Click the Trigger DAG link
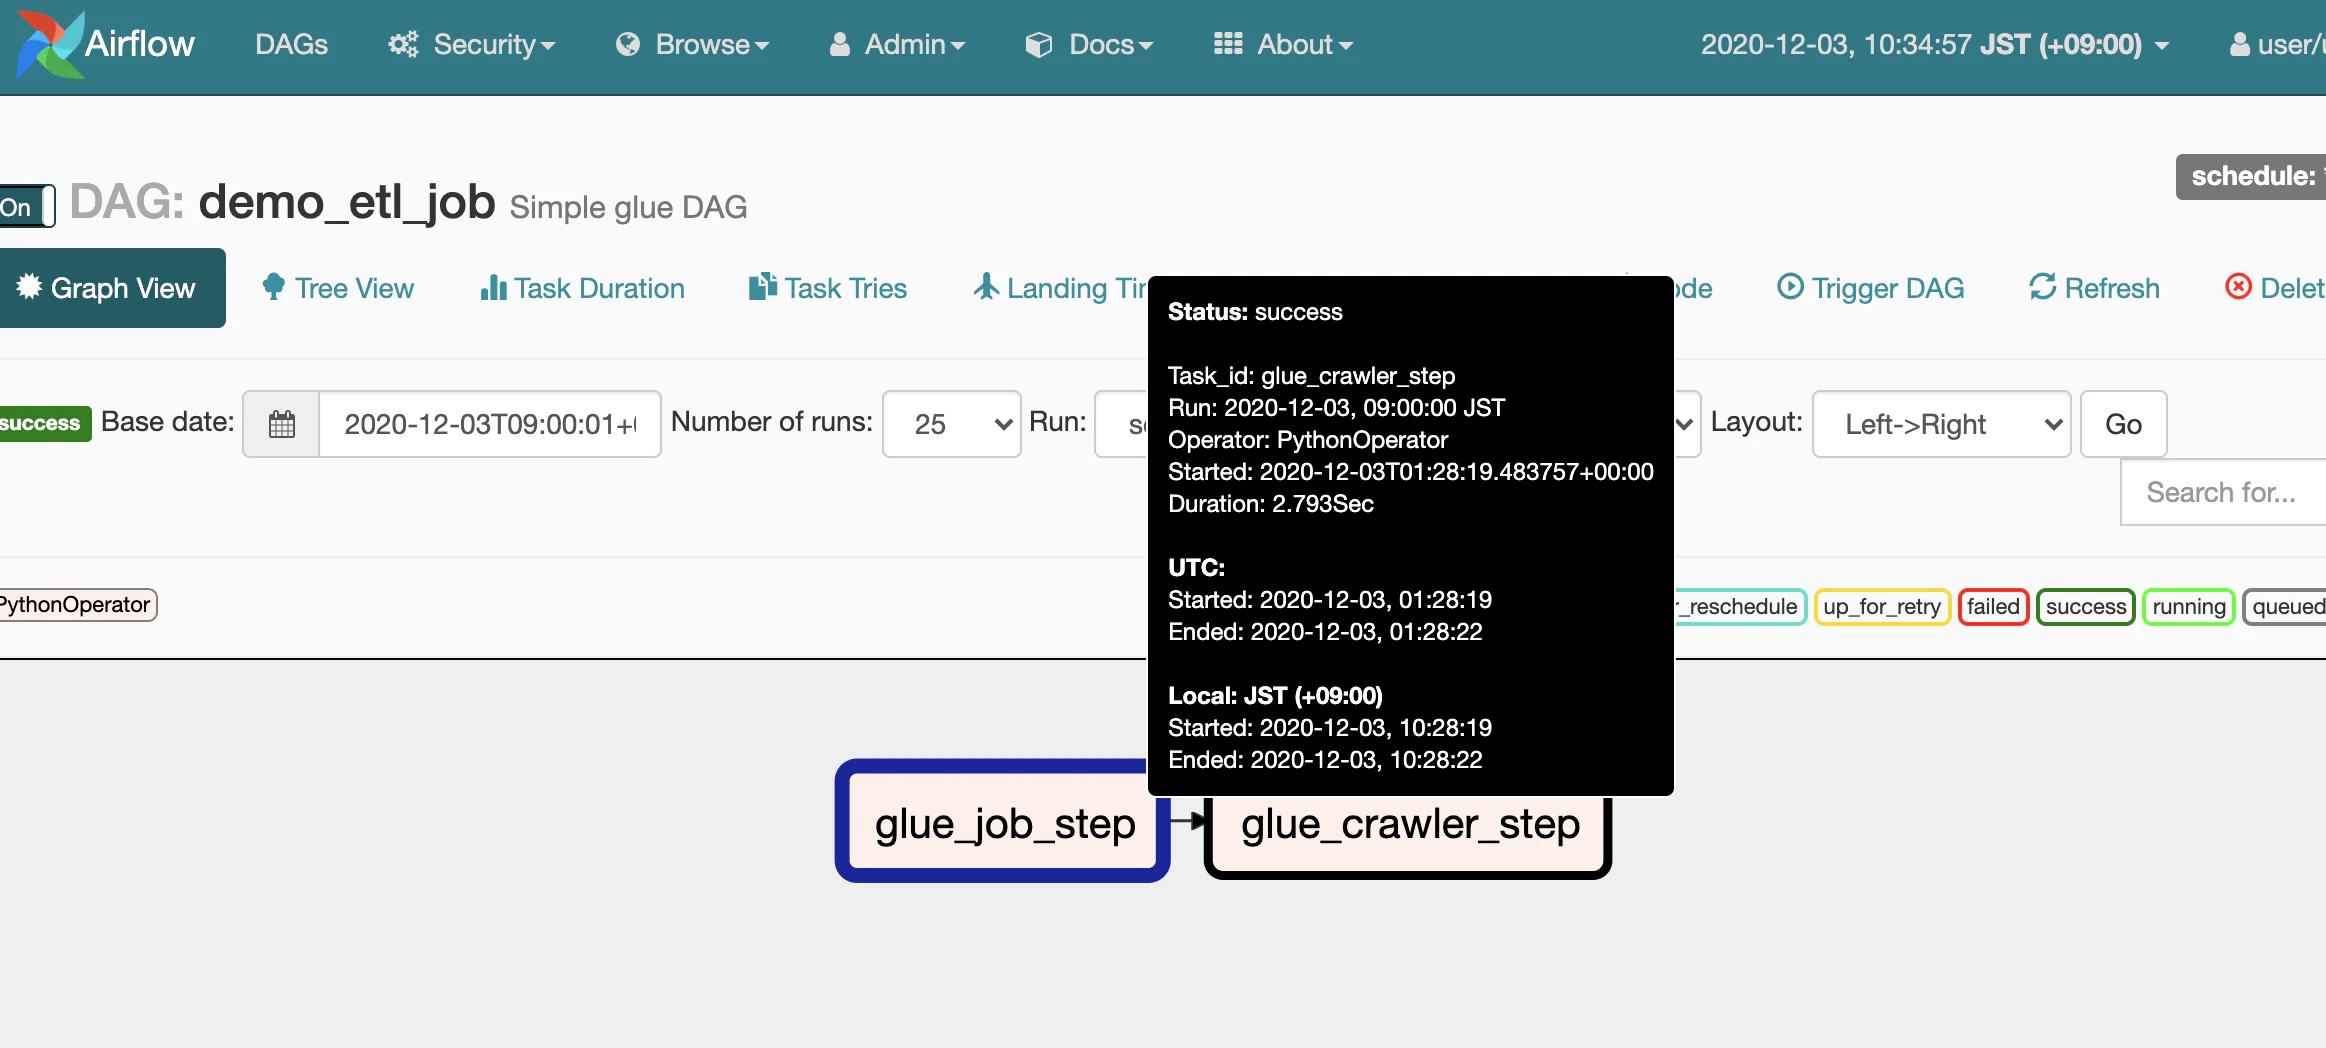The width and height of the screenshot is (2326, 1048). [1870, 288]
